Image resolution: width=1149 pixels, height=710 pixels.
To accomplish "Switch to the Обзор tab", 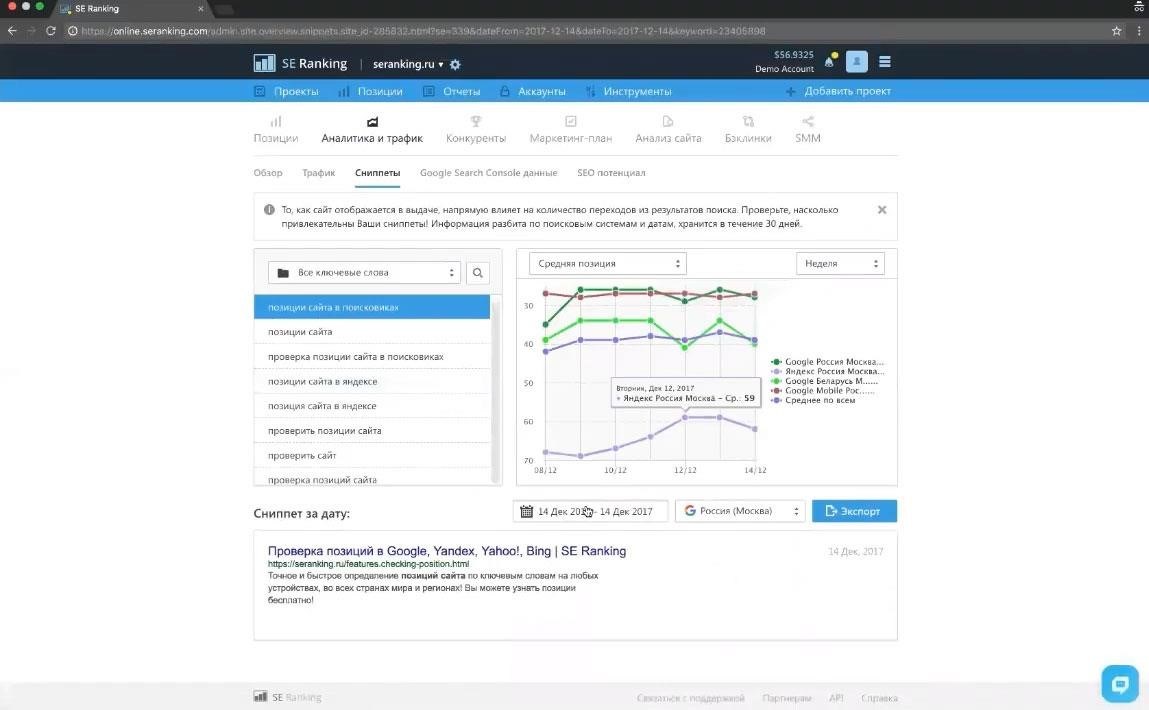I will (267, 173).
